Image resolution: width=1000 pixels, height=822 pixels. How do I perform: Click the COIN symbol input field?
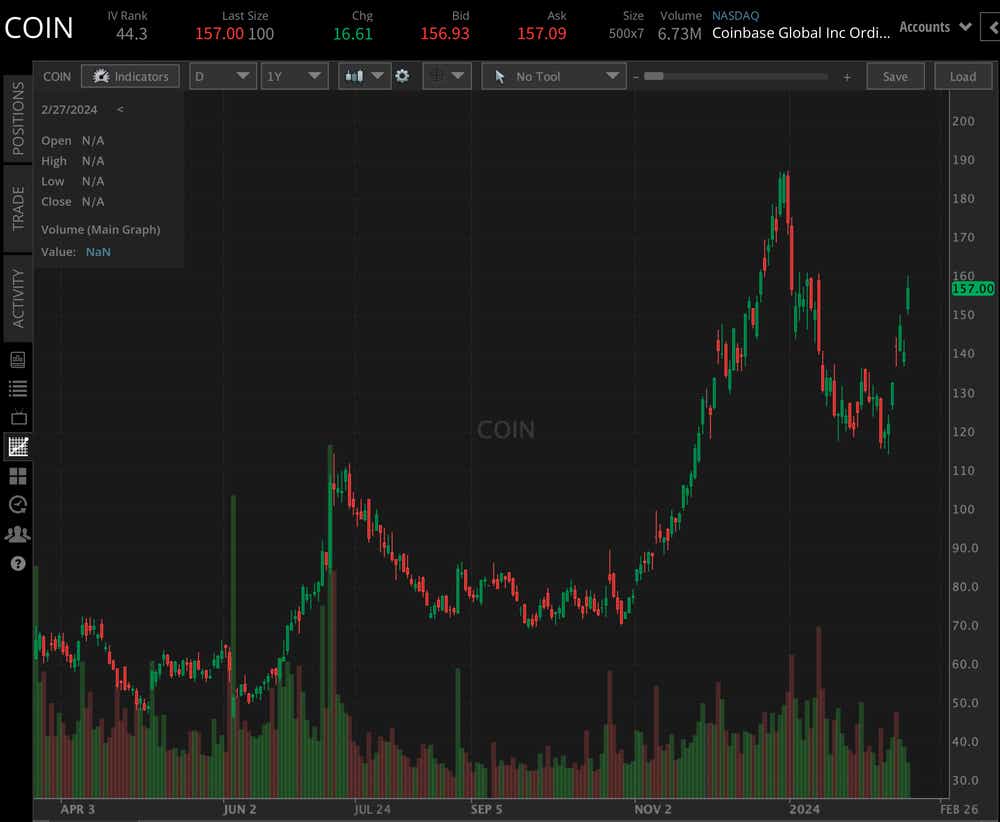pos(57,76)
